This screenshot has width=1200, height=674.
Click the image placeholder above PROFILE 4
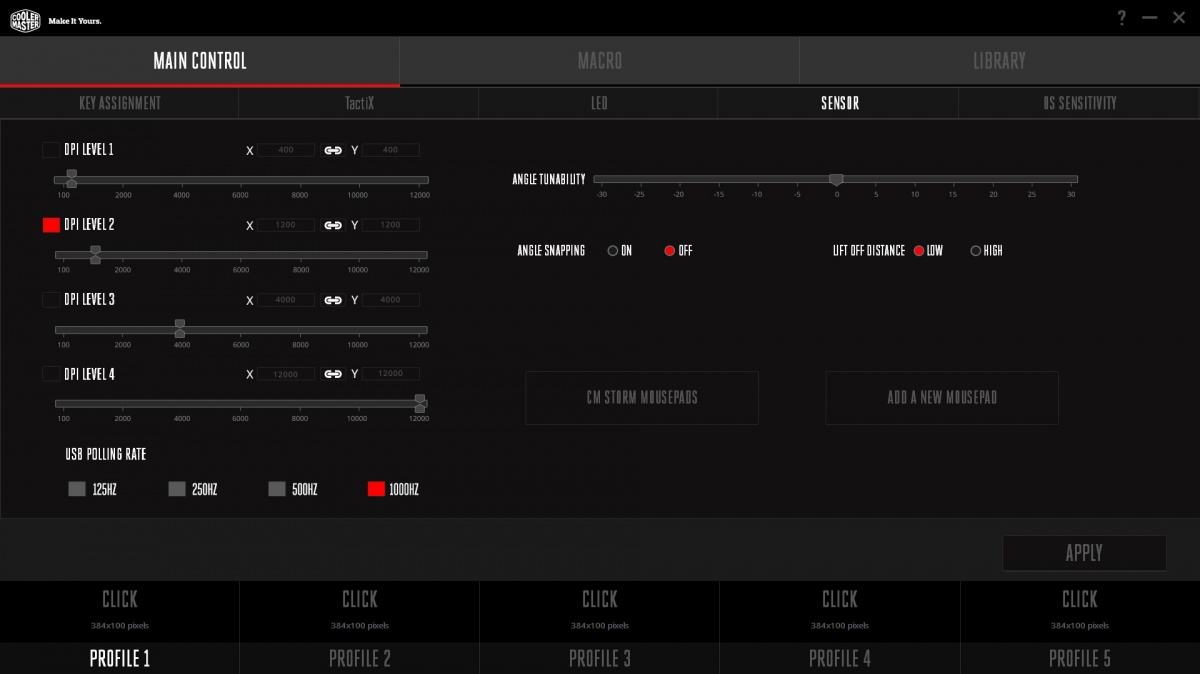point(840,611)
